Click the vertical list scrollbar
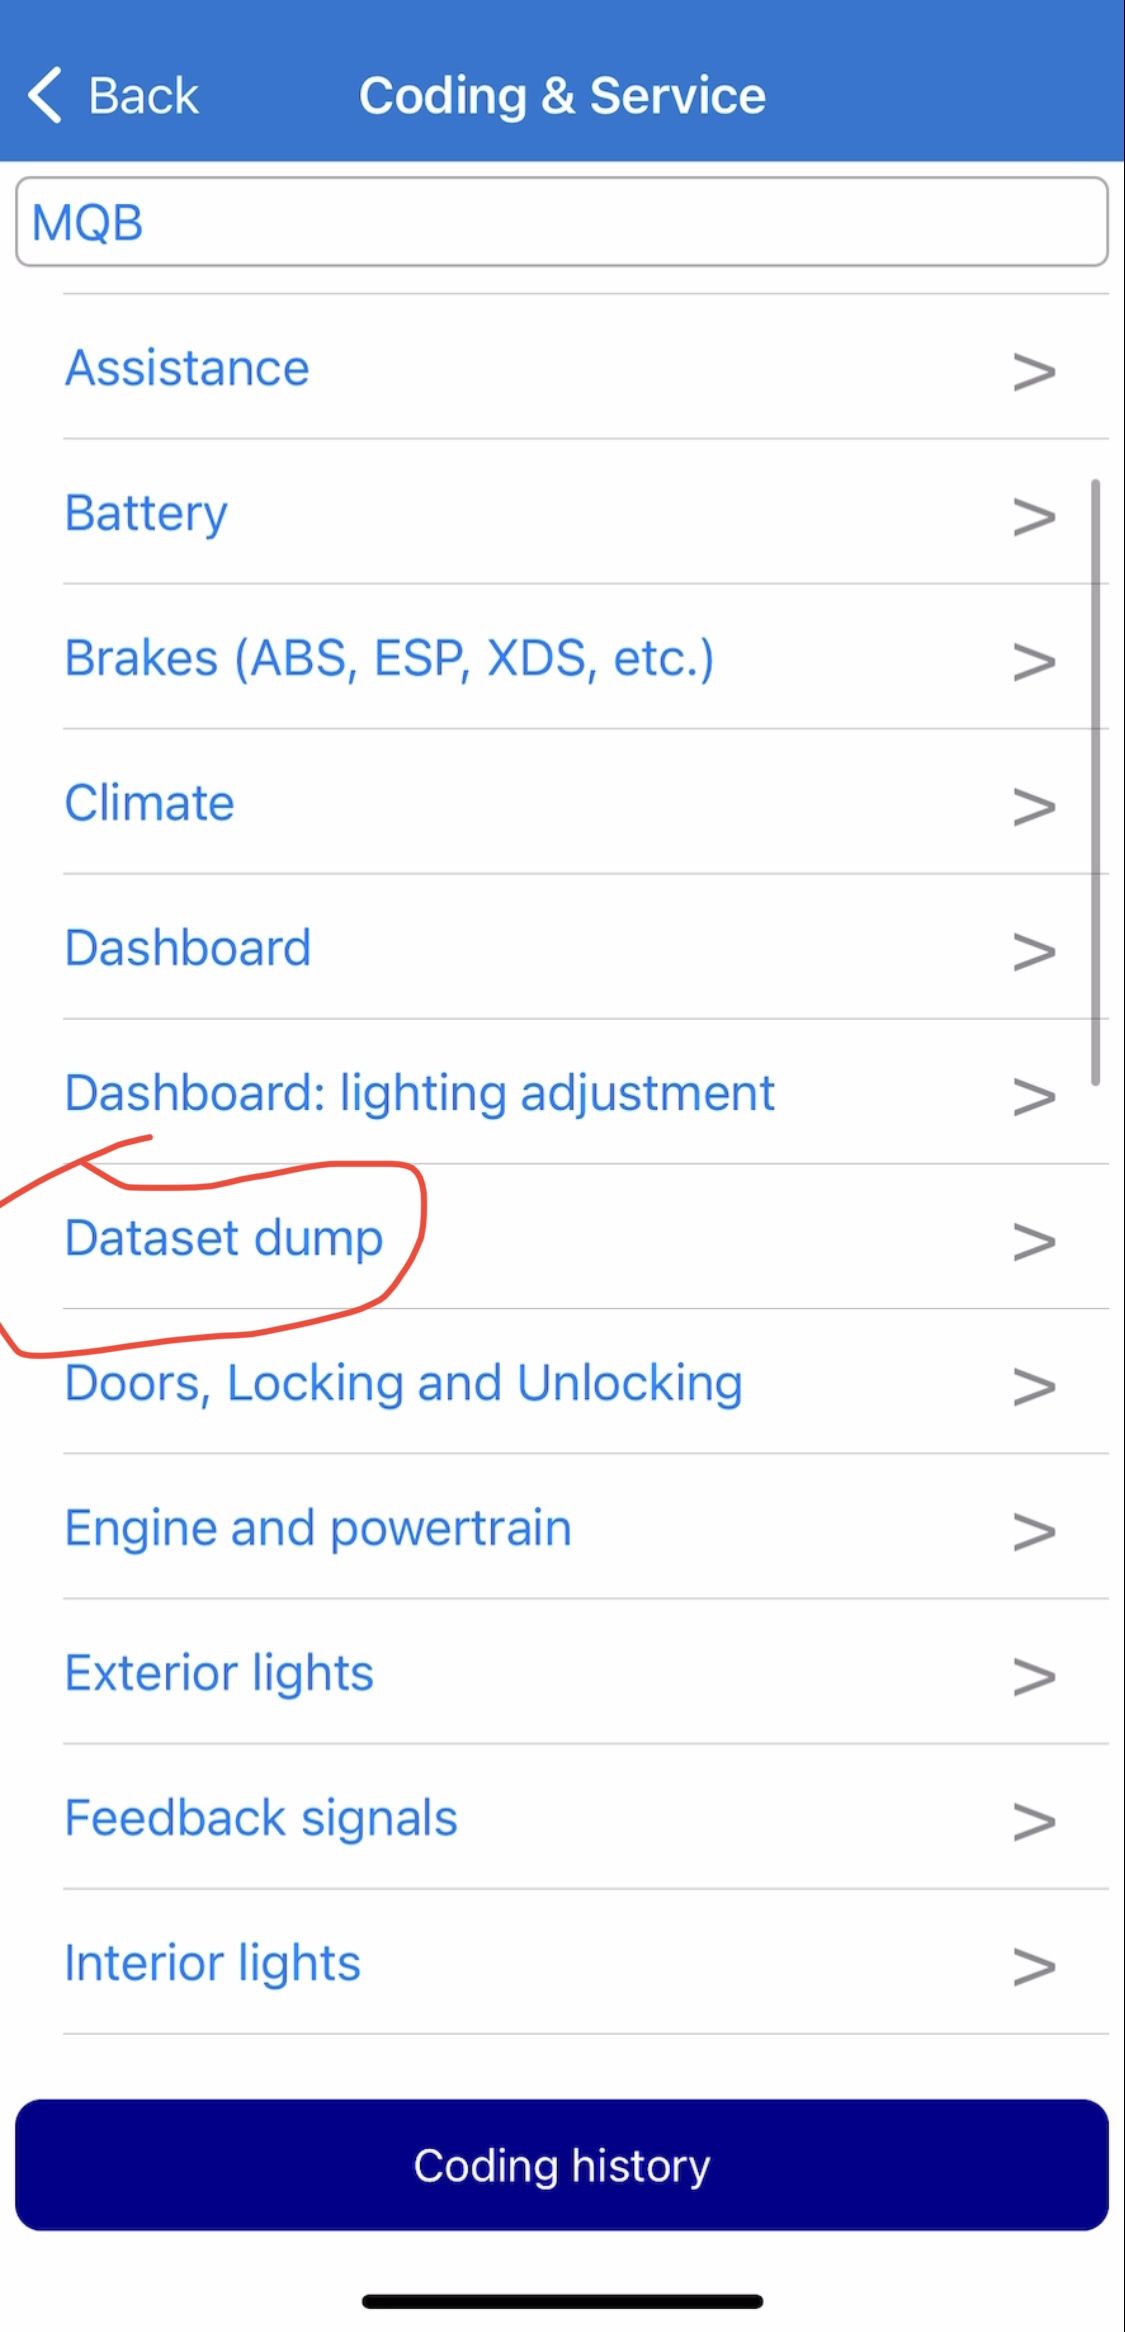Image resolution: width=1125 pixels, height=2332 pixels. 1096,780
